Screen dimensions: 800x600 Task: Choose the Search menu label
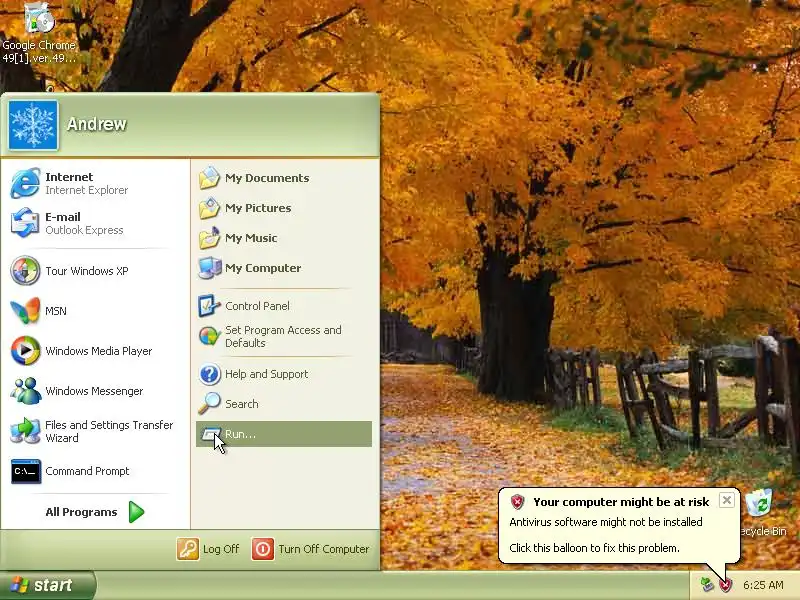[242, 404]
